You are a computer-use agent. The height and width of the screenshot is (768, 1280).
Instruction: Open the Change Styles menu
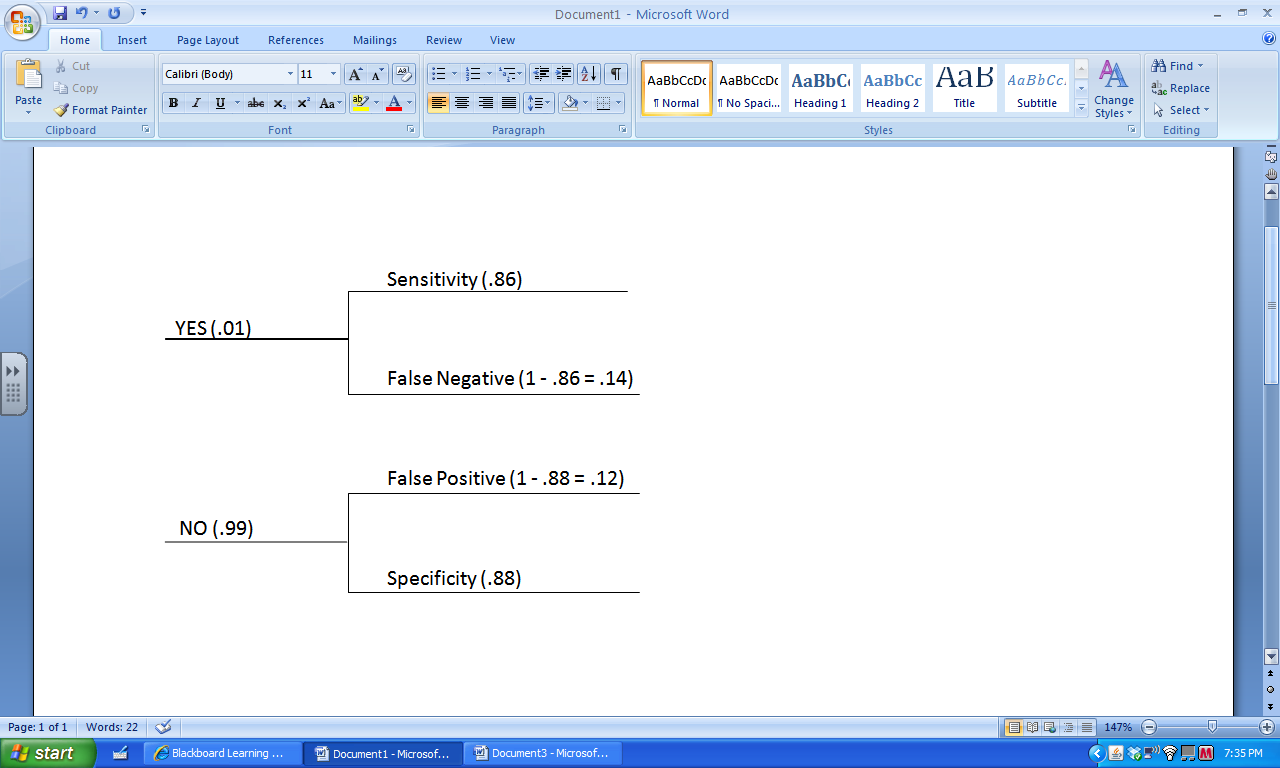point(1113,89)
